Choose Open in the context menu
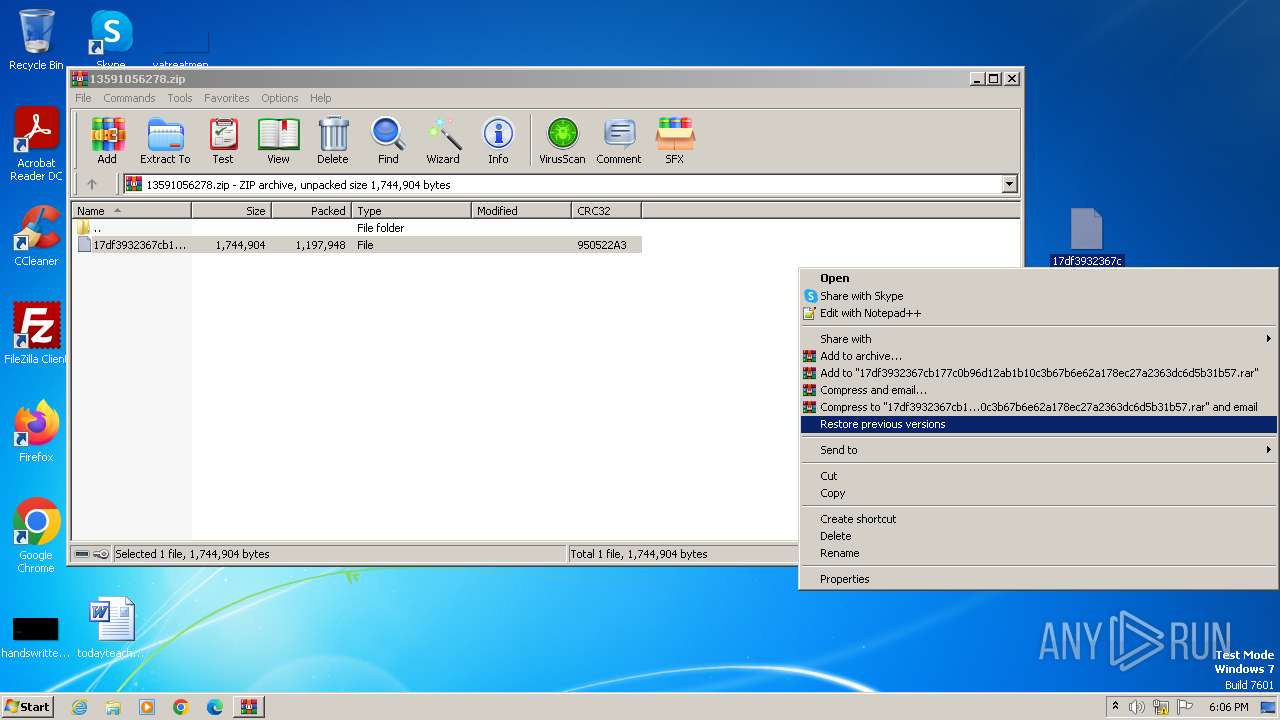The width and height of the screenshot is (1280, 720). pyautogui.click(x=1039, y=278)
